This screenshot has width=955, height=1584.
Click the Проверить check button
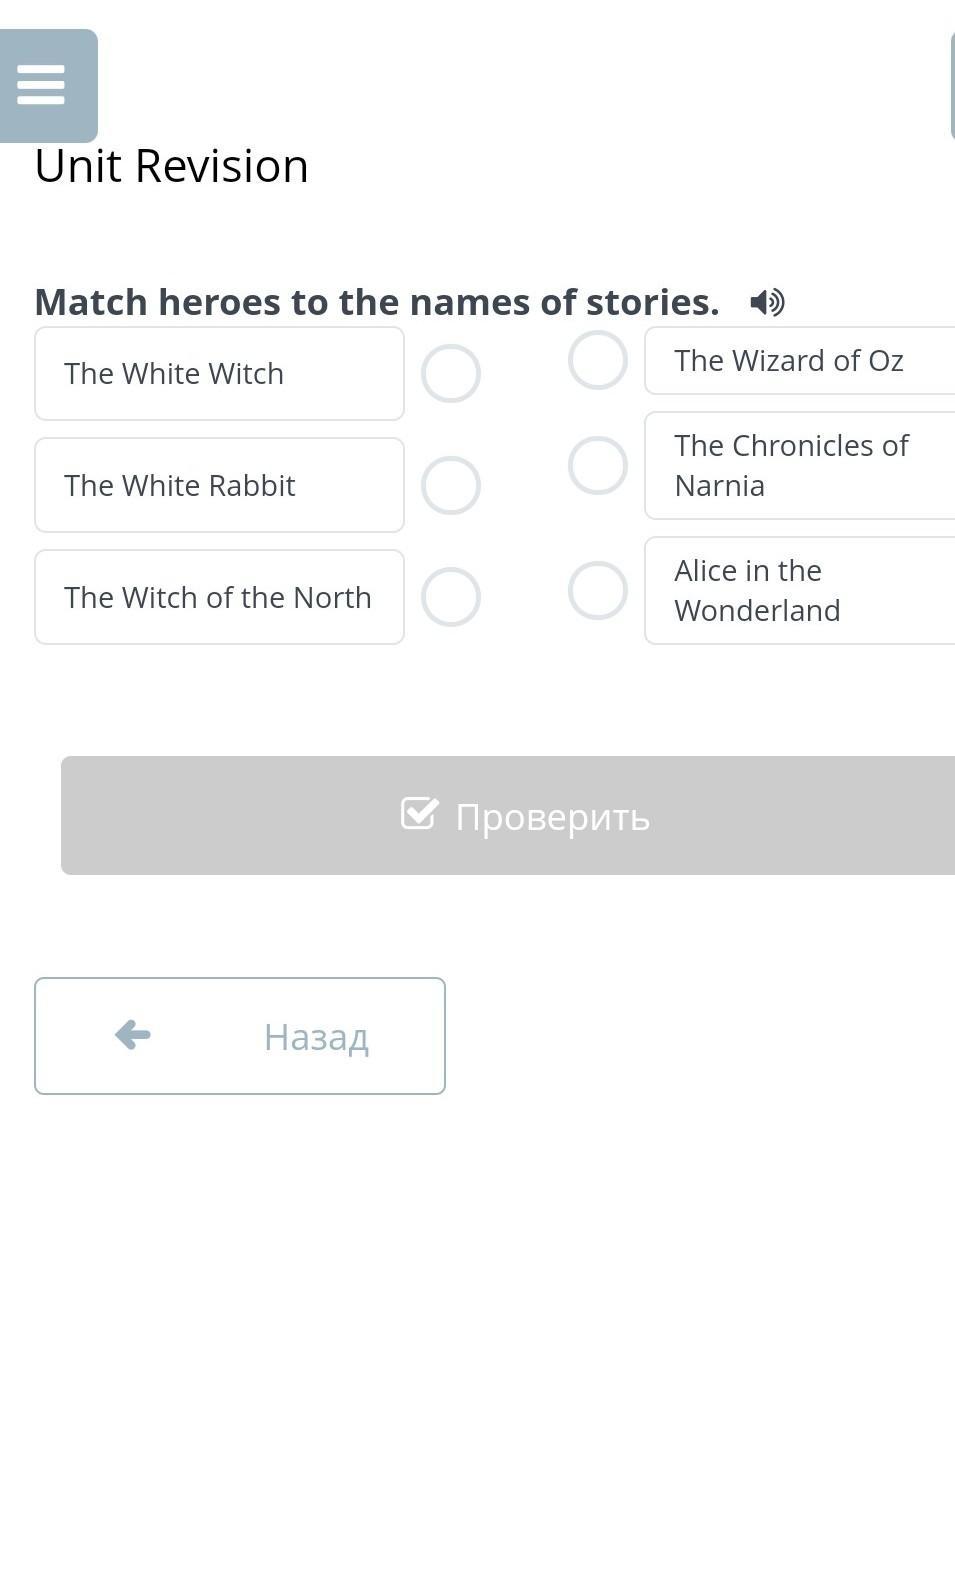pyautogui.click(x=508, y=816)
